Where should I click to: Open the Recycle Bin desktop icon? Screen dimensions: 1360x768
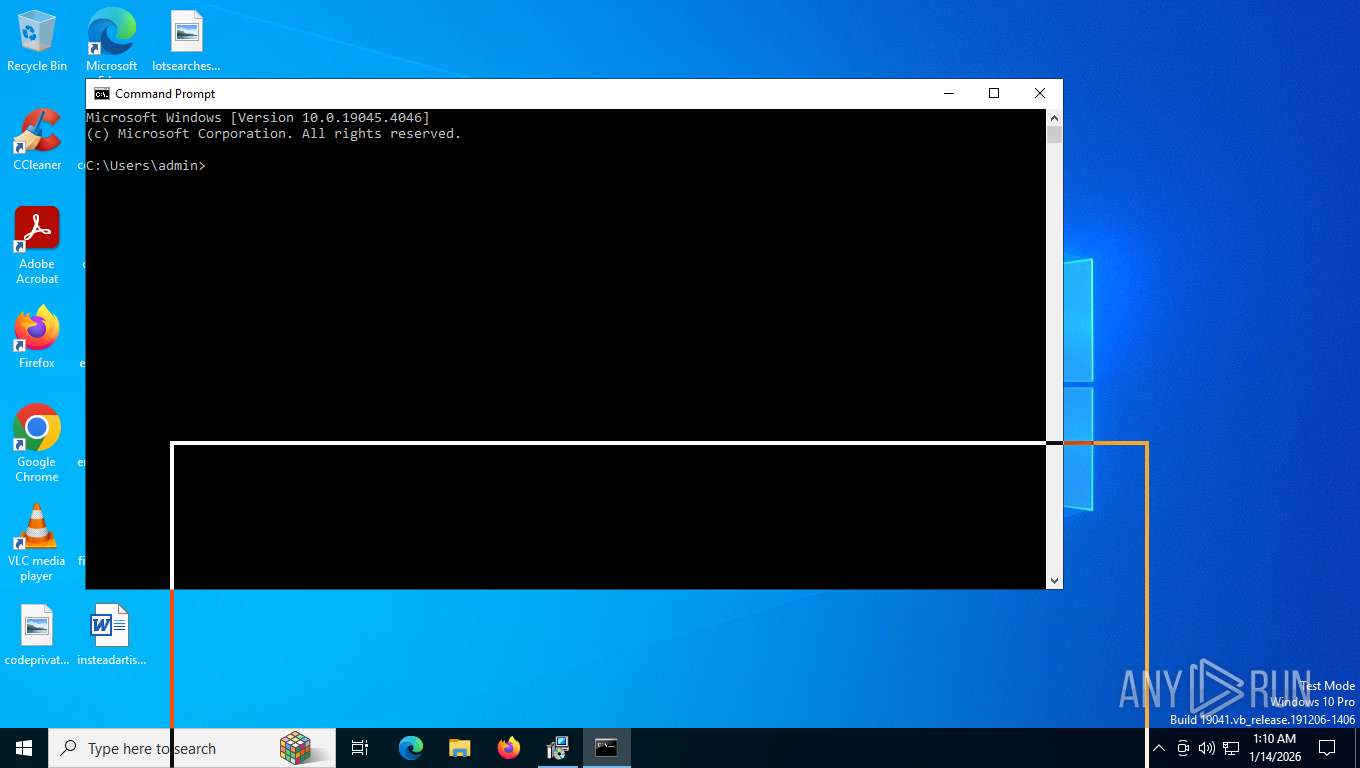tap(37, 41)
